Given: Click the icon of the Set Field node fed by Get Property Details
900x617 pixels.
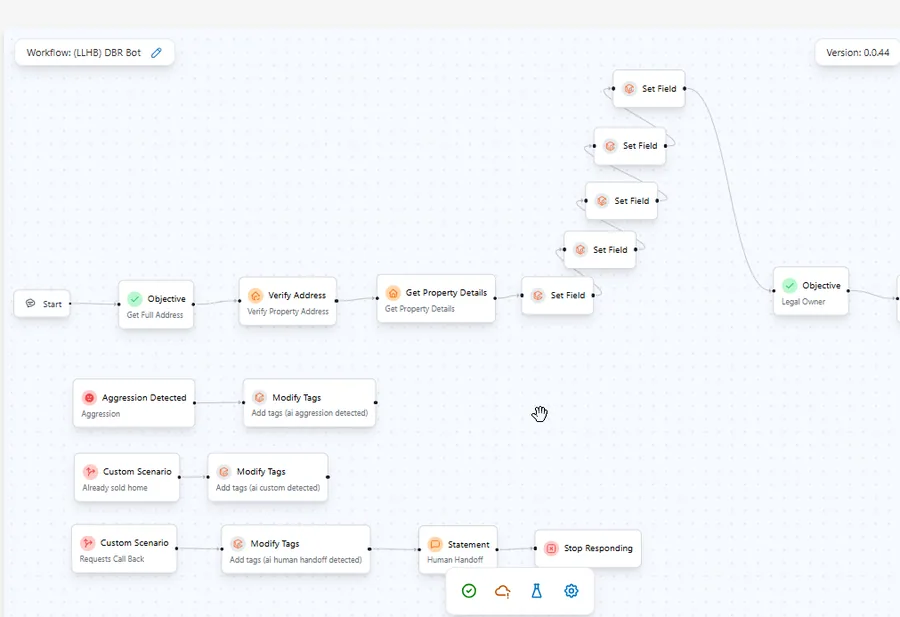Looking at the screenshot, I should pos(538,296).
